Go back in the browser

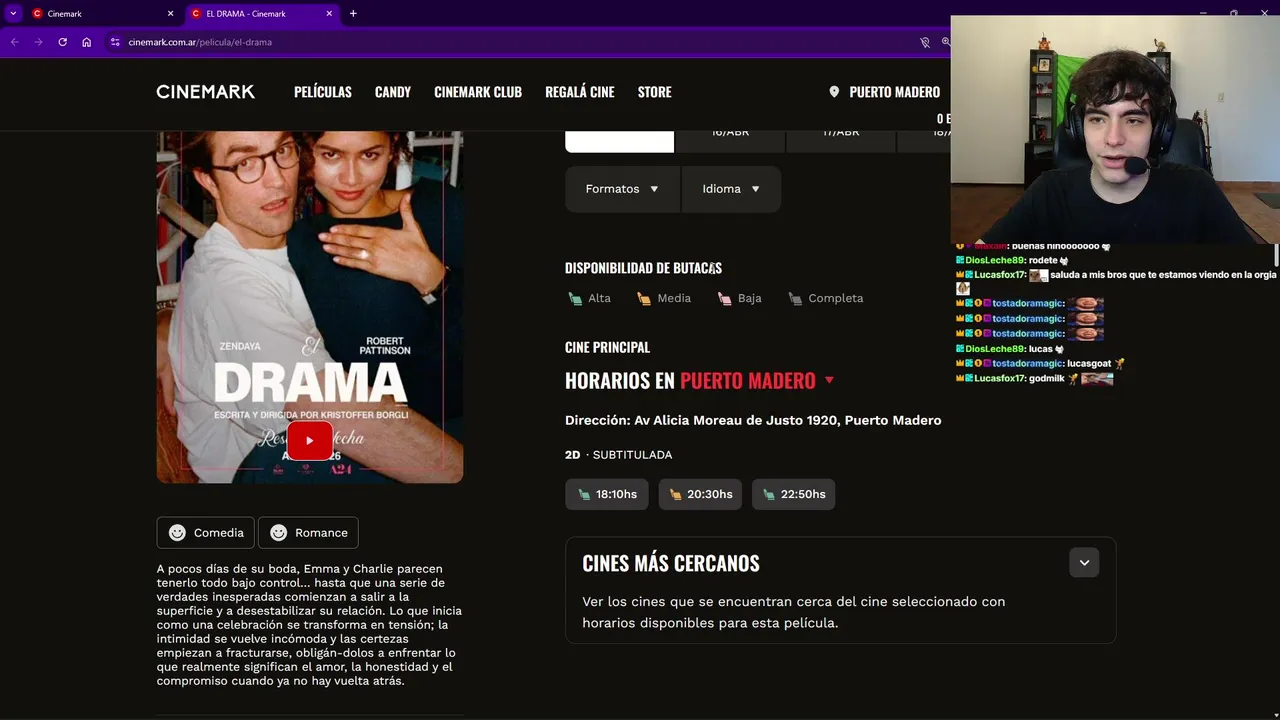(14, 42)
